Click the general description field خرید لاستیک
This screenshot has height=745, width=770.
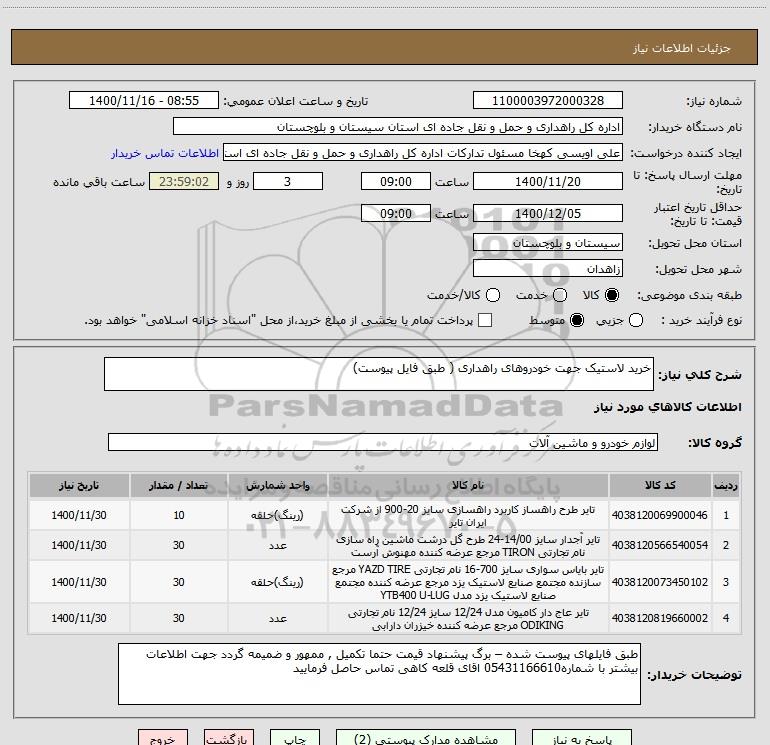coord(379,374)
